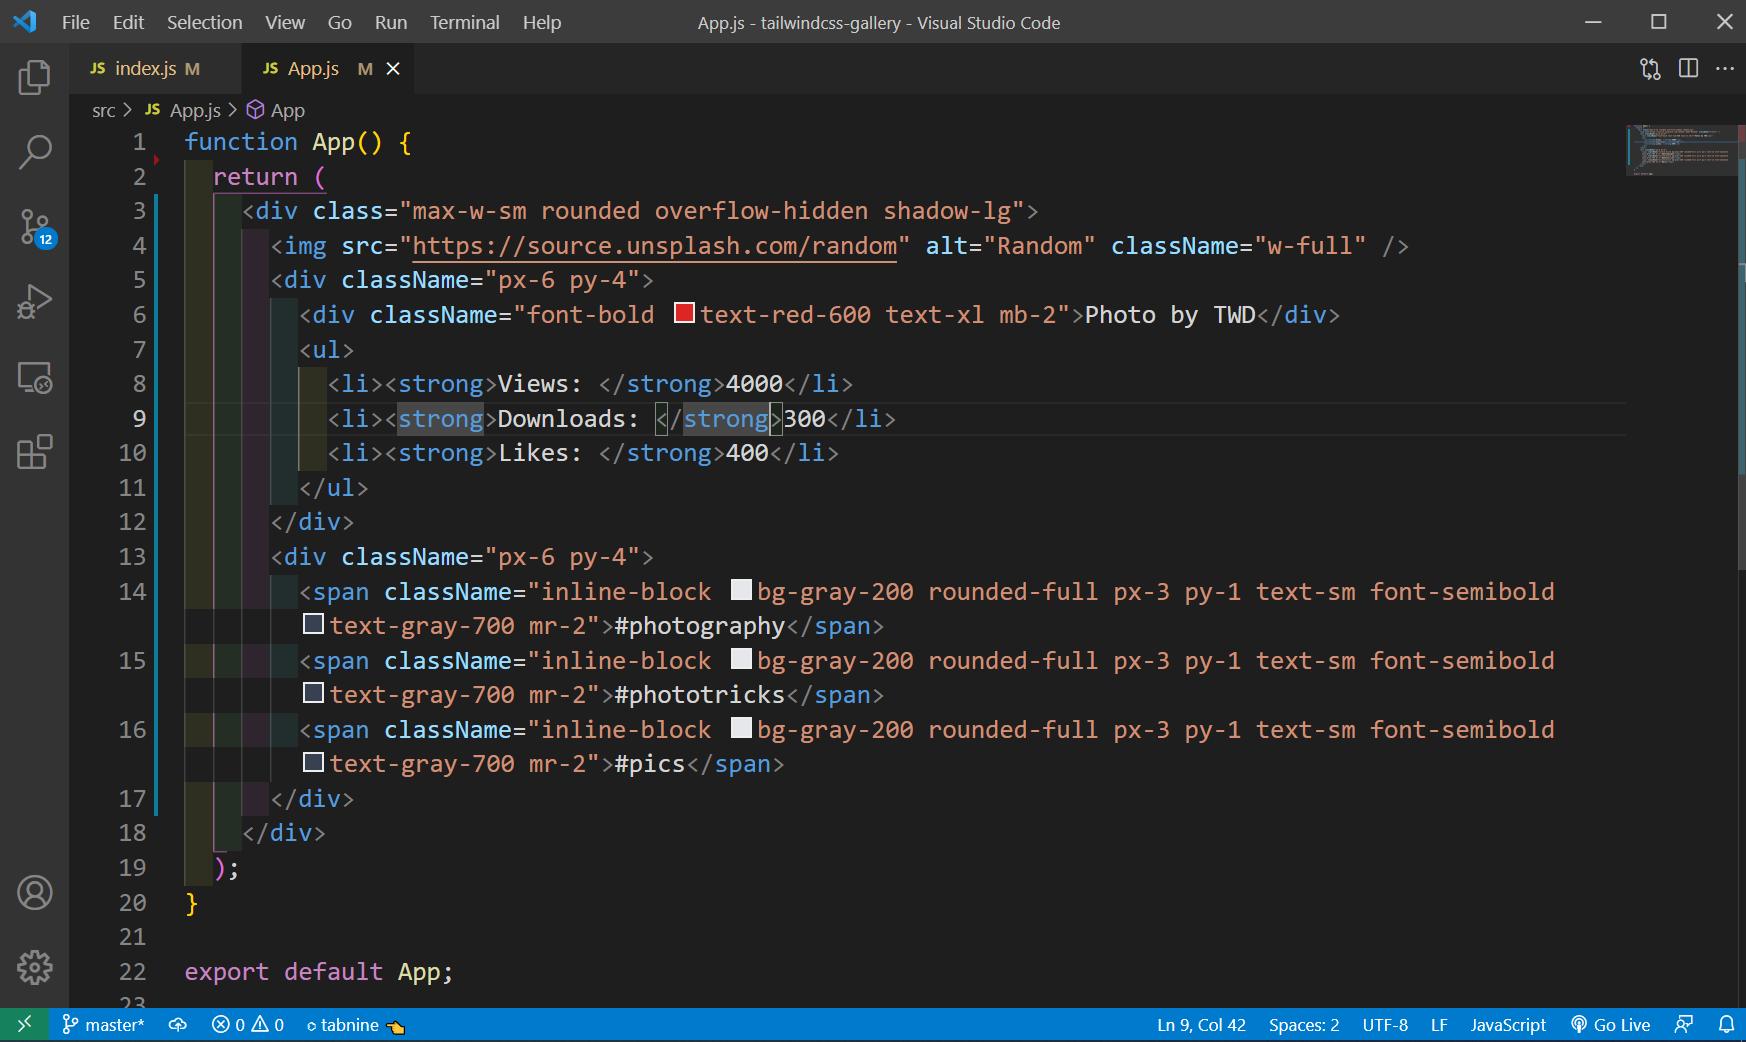Click the VS Code logo icon

(x=25, y=22)
